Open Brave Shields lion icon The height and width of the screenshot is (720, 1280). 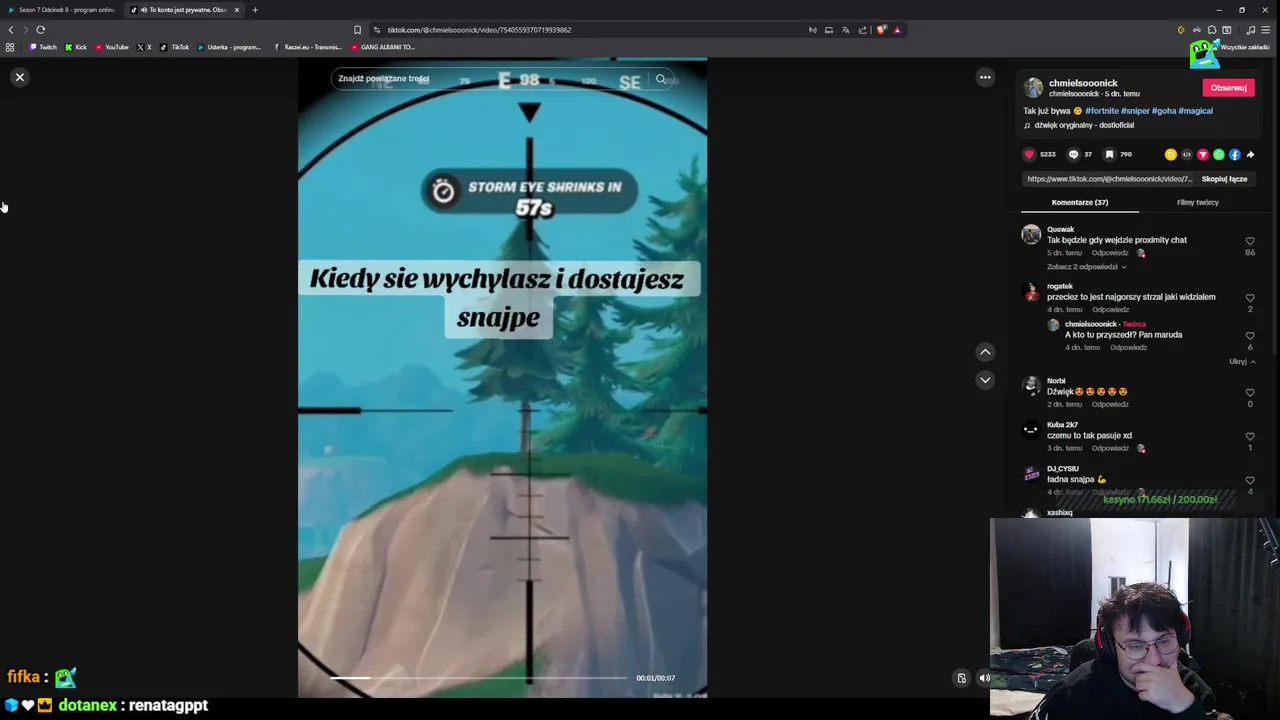pos(880,30)
